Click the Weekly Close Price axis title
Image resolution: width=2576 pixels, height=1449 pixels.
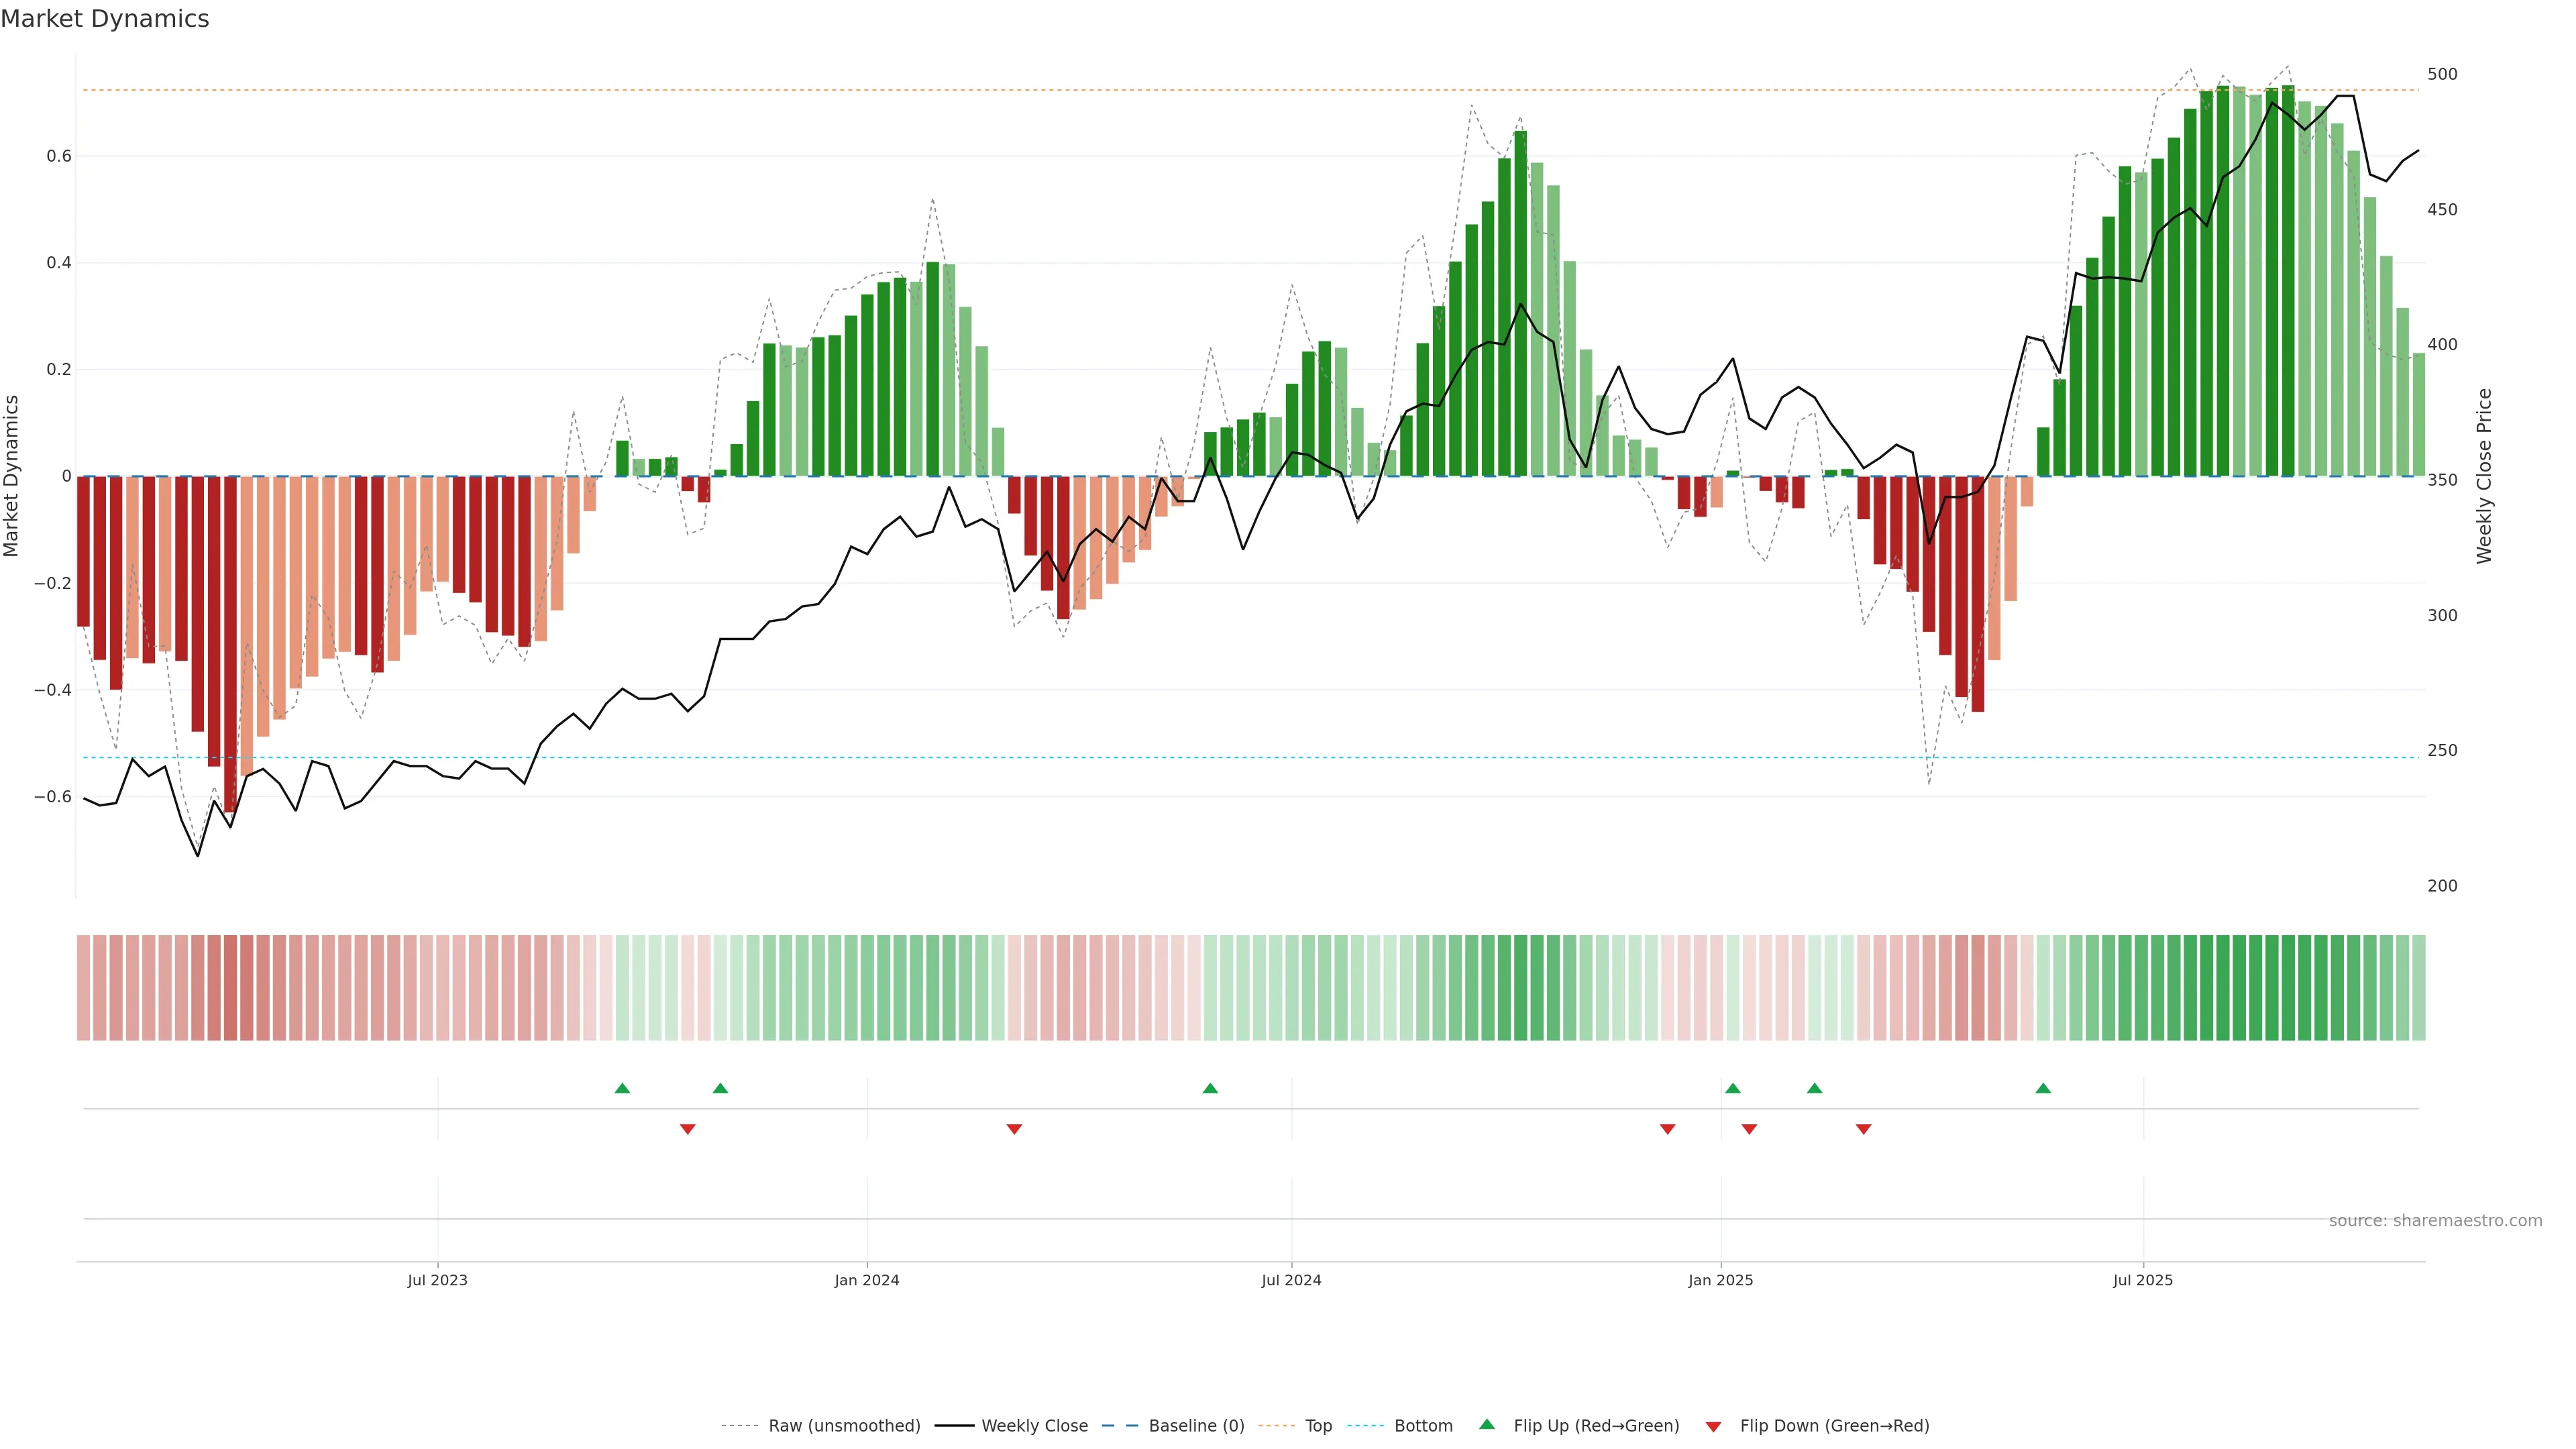coord(2484,476)
